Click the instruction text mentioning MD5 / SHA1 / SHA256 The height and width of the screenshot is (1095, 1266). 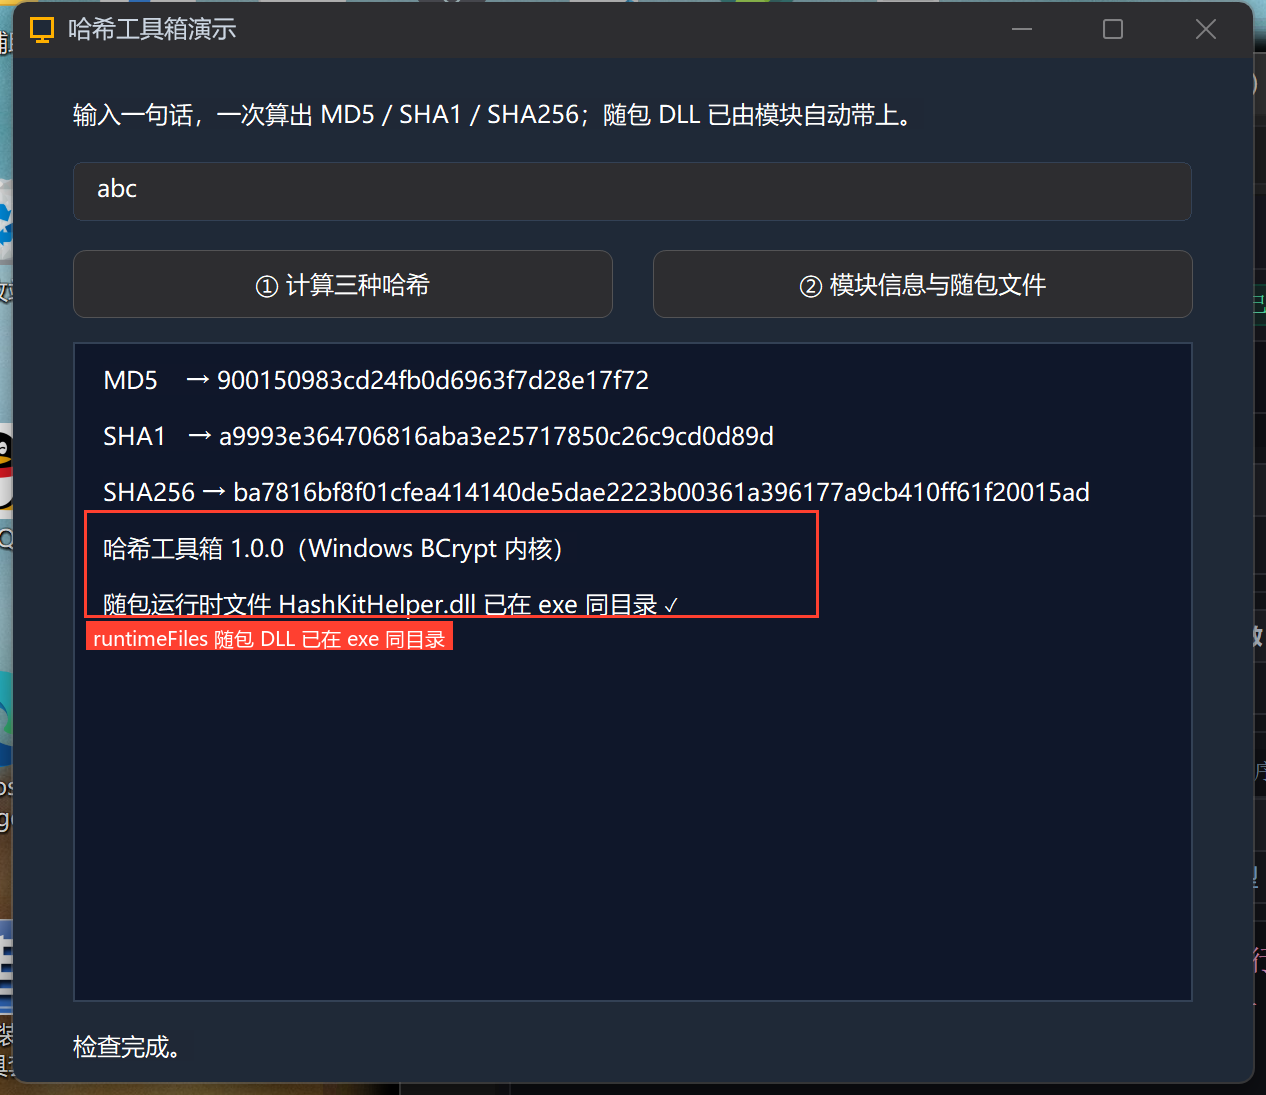click(x=493, y=115)
